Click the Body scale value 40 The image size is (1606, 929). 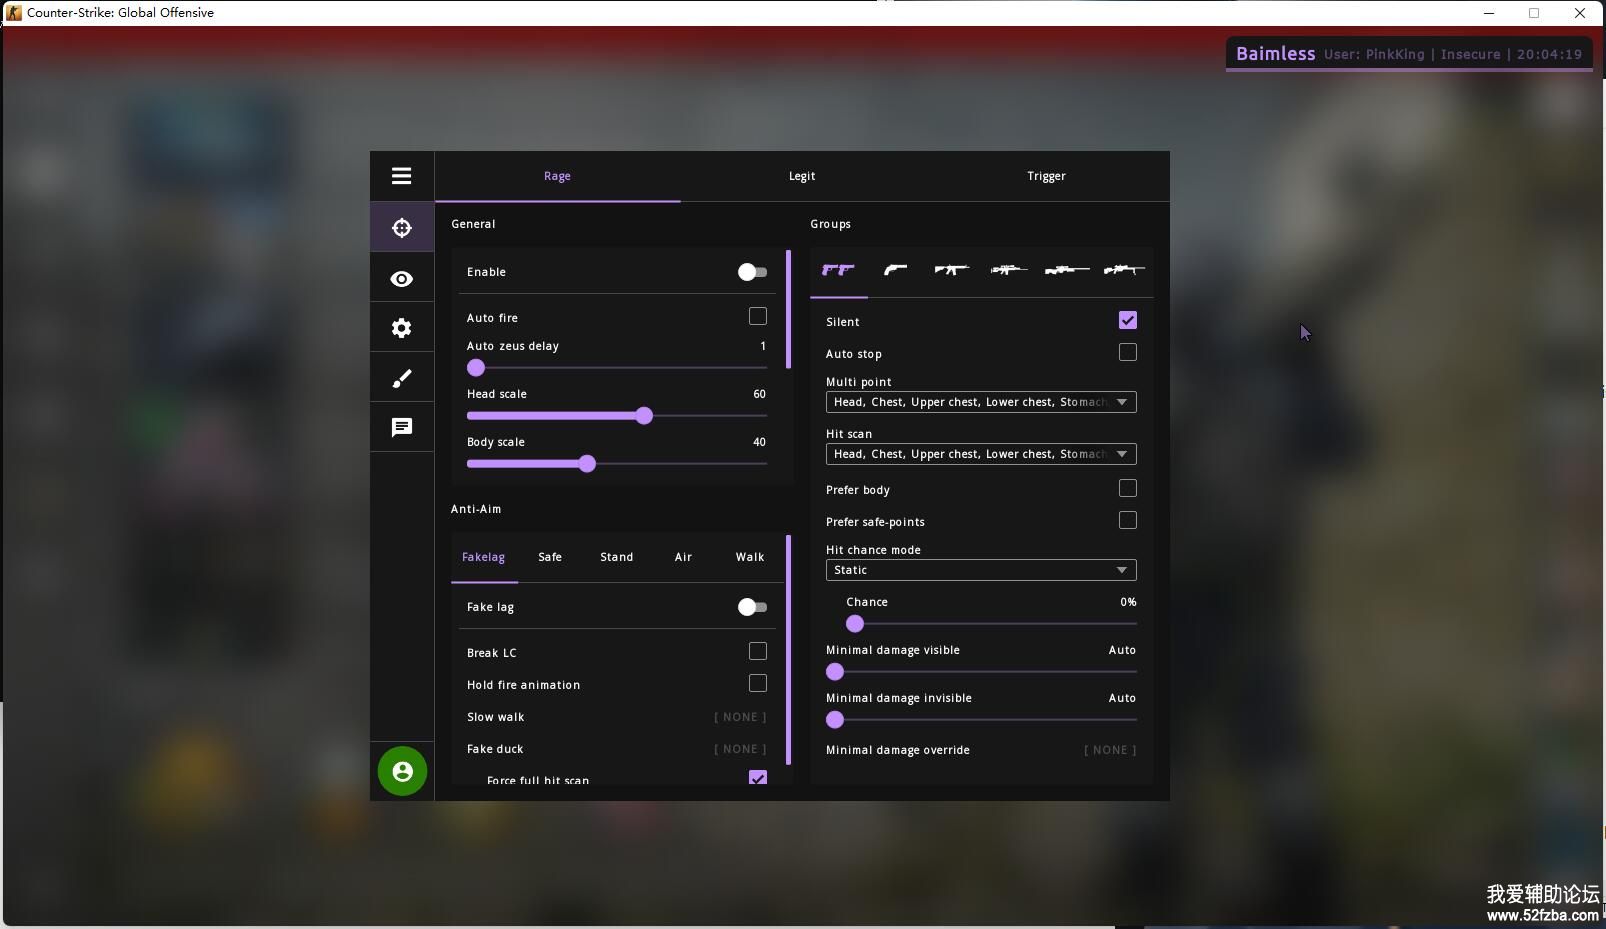tap(759, 442)
